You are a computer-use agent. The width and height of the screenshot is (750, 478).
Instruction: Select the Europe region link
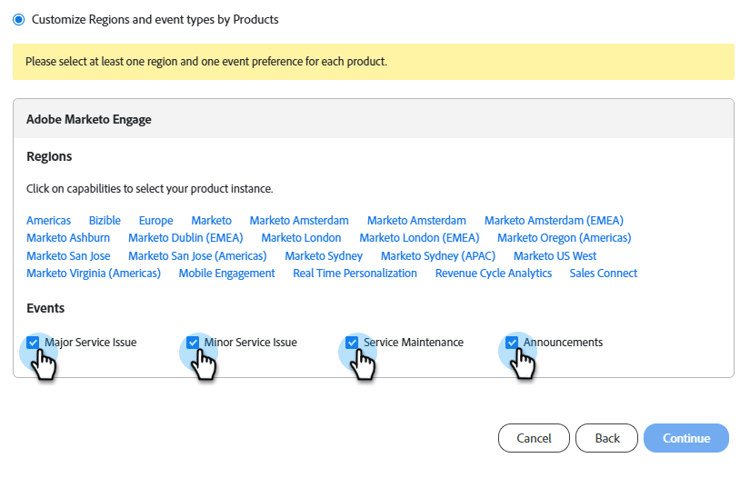pos(156,220)
